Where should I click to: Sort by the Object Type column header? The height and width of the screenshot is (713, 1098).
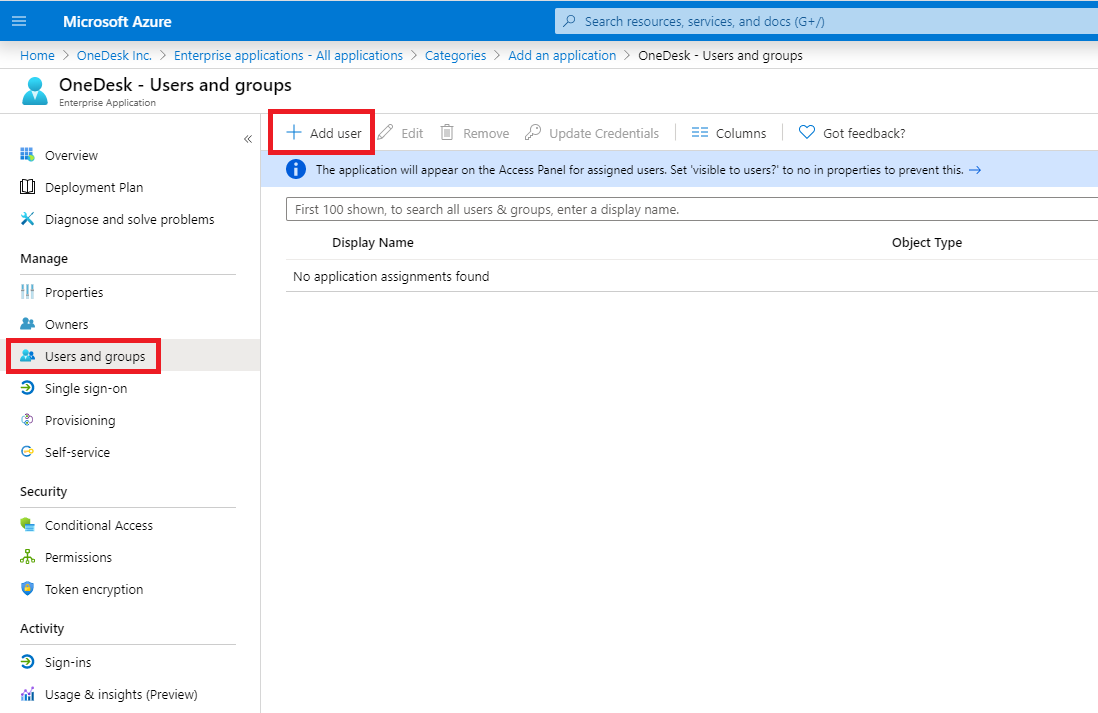(926, 242)
